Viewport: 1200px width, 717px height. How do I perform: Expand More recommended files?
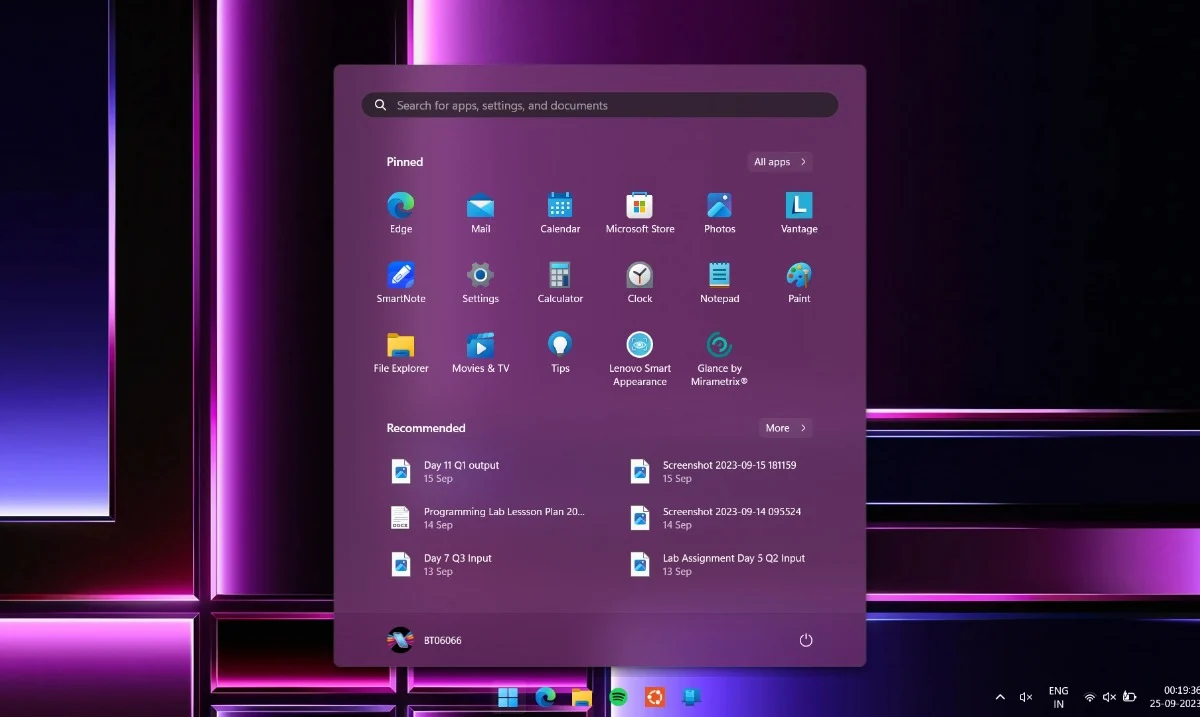point(785,428)
